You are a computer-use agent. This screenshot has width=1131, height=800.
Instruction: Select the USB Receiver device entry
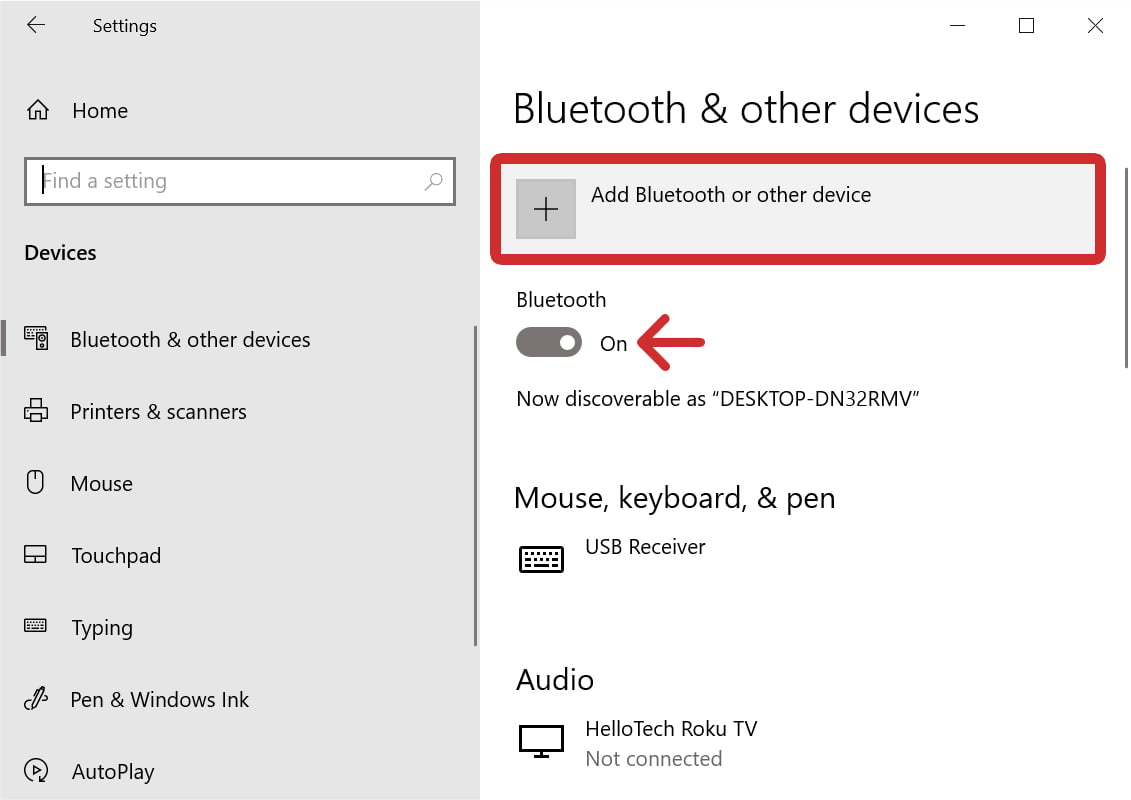point(645,547)
